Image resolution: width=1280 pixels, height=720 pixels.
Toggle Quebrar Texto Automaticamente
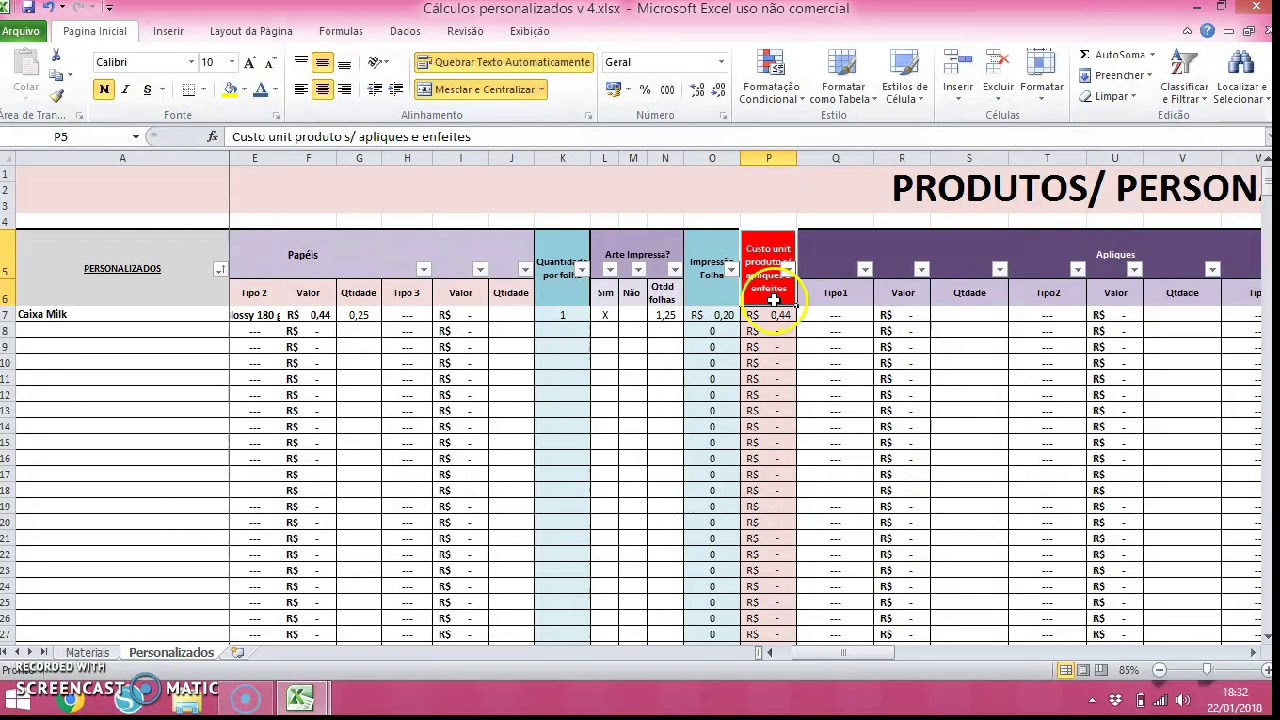504,62
